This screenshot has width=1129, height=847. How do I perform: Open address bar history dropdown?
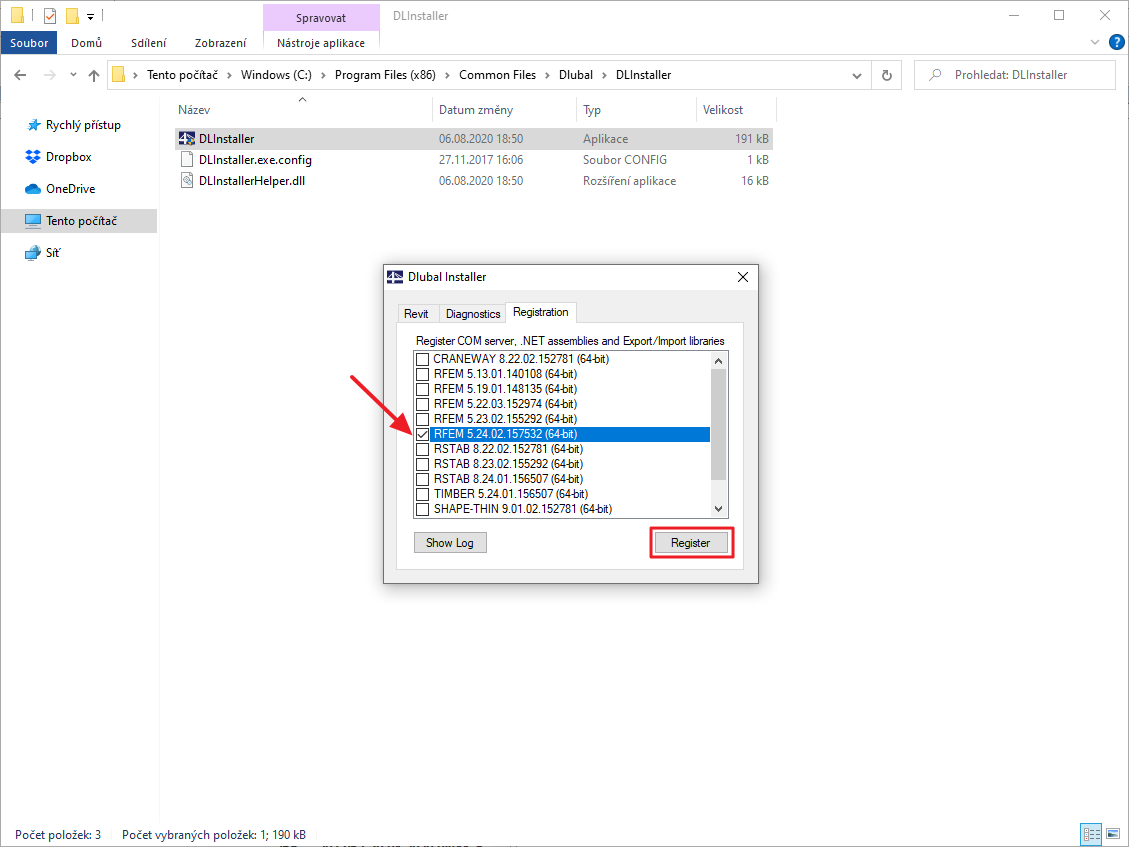[857, 75]
